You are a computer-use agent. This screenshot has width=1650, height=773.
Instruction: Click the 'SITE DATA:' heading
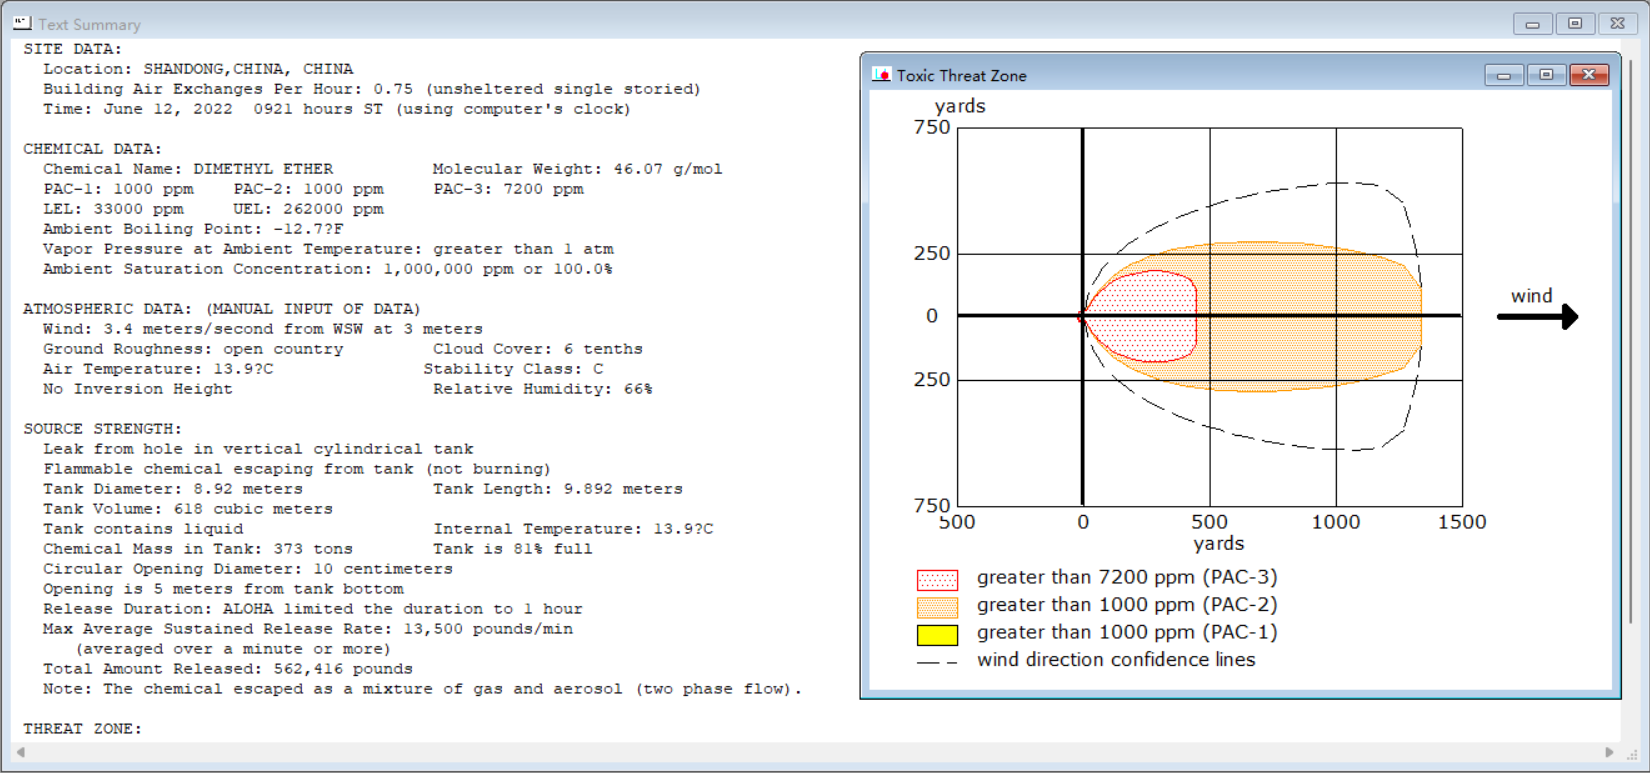click(73, 49)
